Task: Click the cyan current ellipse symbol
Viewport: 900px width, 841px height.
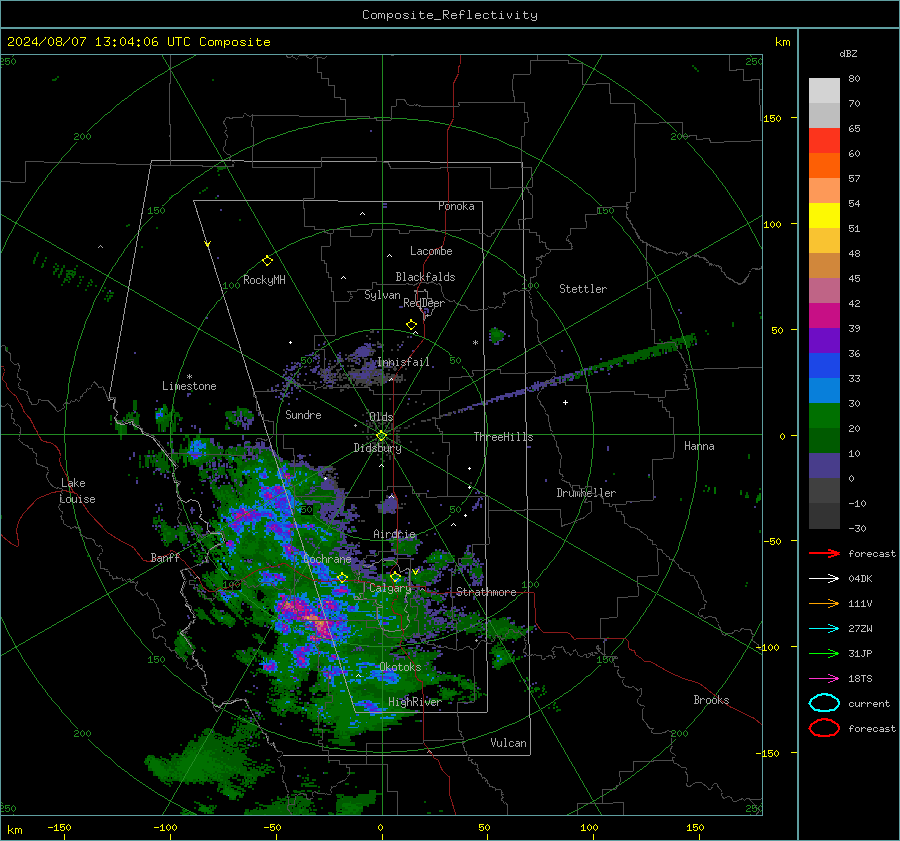Action: (824, 703)
